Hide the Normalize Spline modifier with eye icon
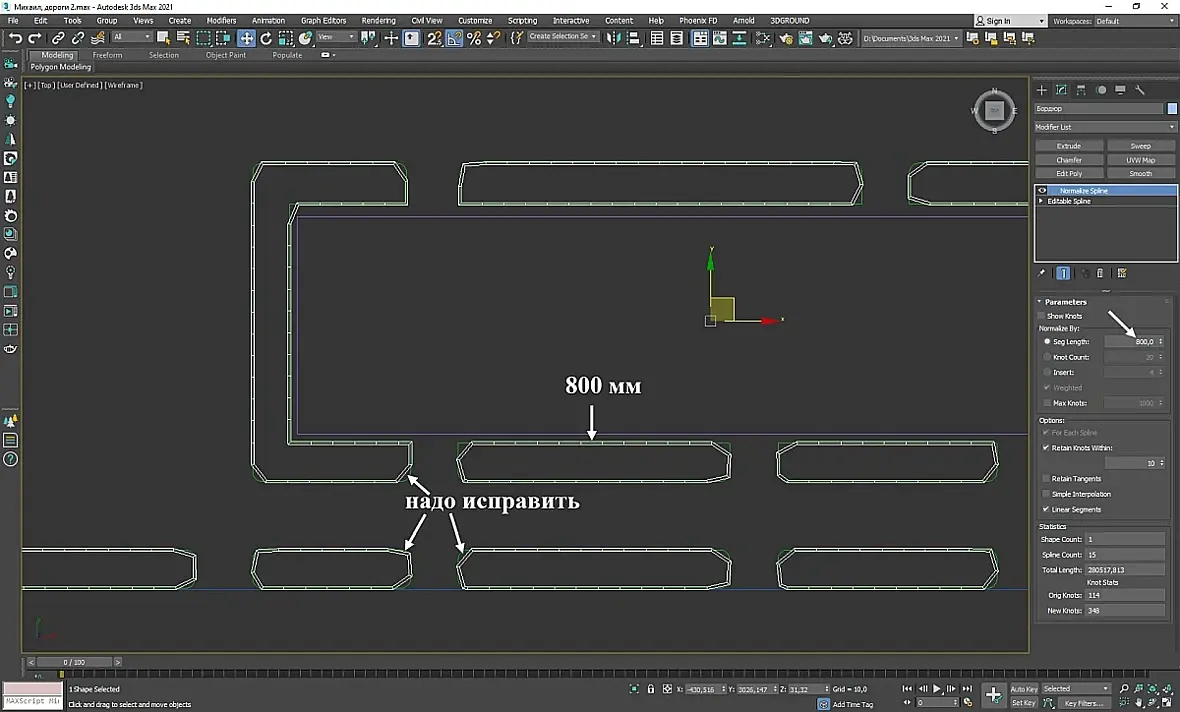The height and width of the screenshot is (712, 1180). [x=1042, y=190]
